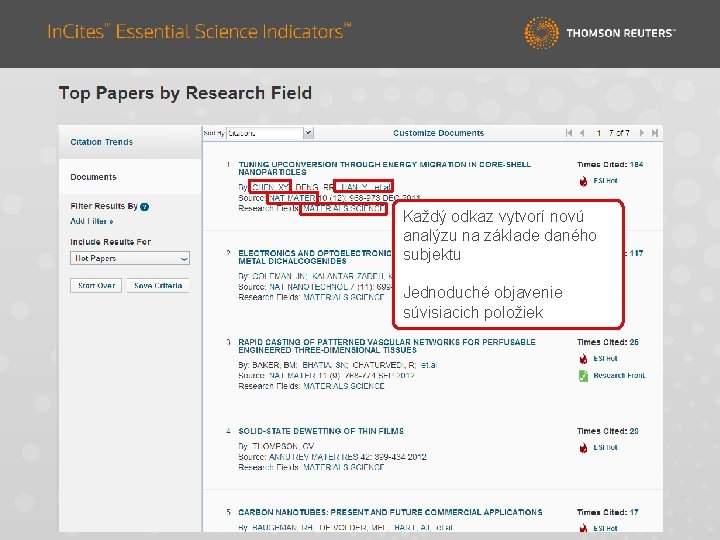This screenshot has width=720, height=540.
Task: Click ESI Hot flame icon for paper 1
Action: coord(583,181)
